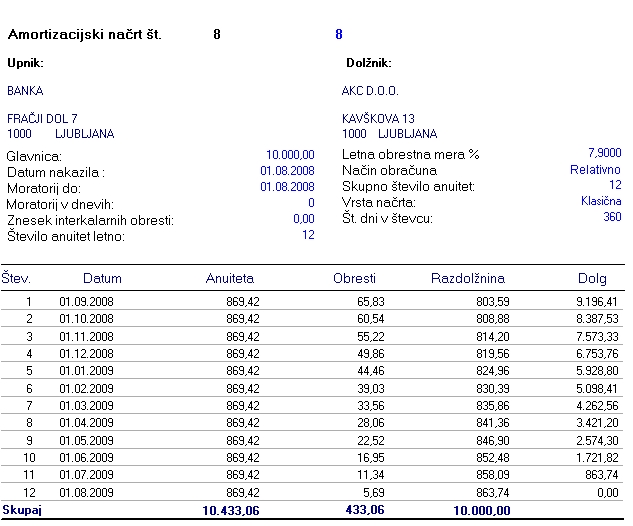Click the Datum column header
The image size is (633, 526).
point(102,278)
